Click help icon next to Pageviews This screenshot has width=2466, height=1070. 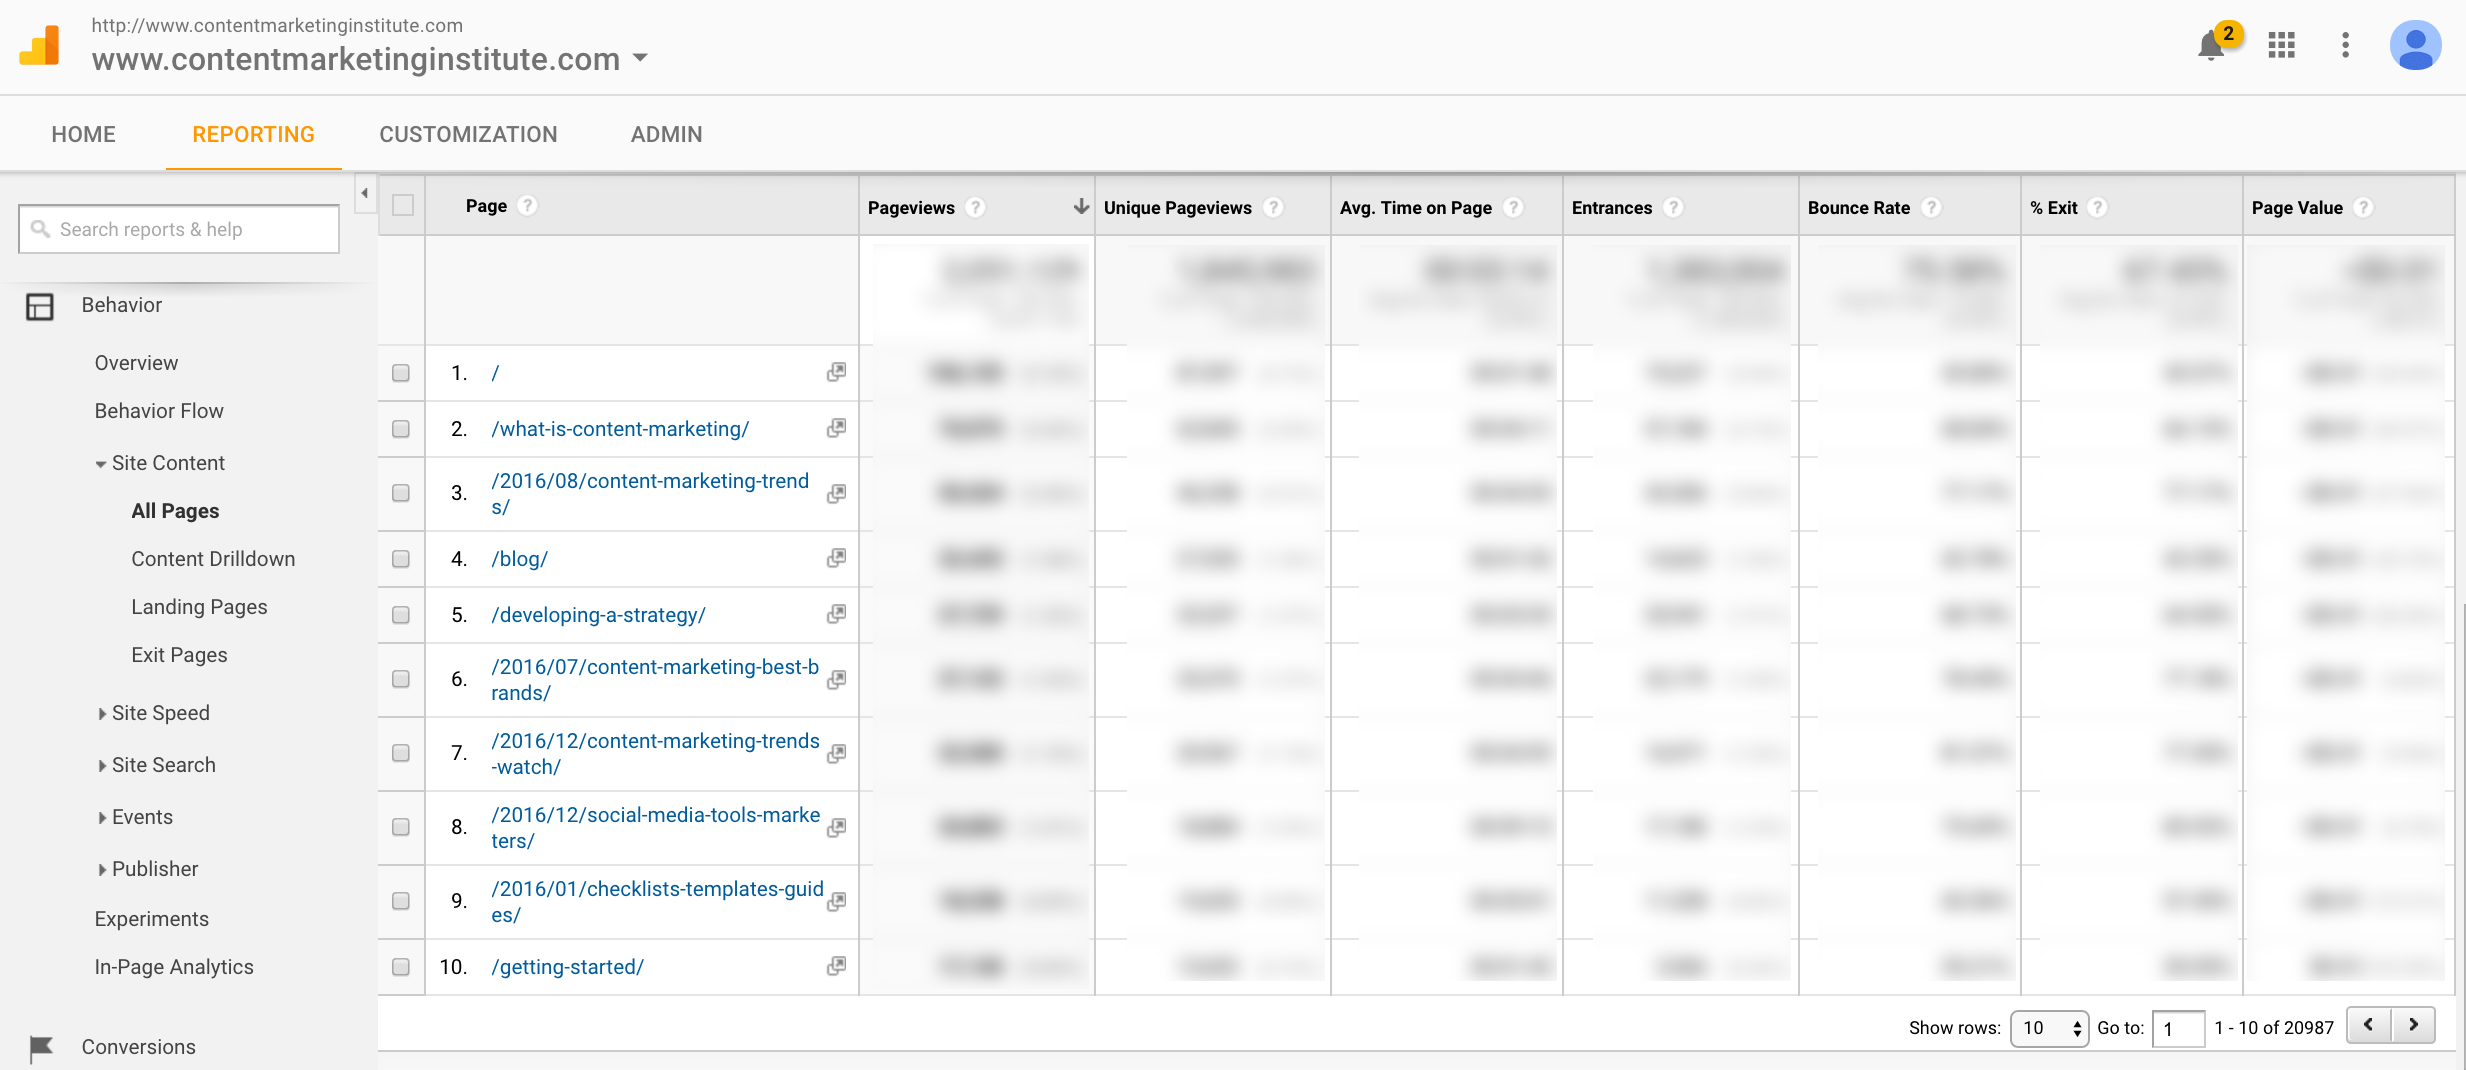[x=976, y=207]
